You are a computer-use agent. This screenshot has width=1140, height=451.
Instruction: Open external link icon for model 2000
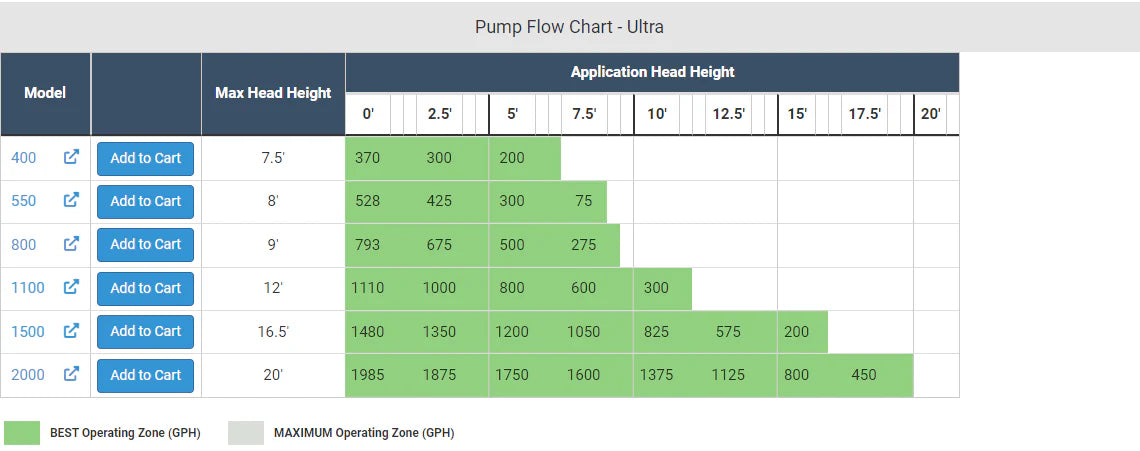[71, 374]
